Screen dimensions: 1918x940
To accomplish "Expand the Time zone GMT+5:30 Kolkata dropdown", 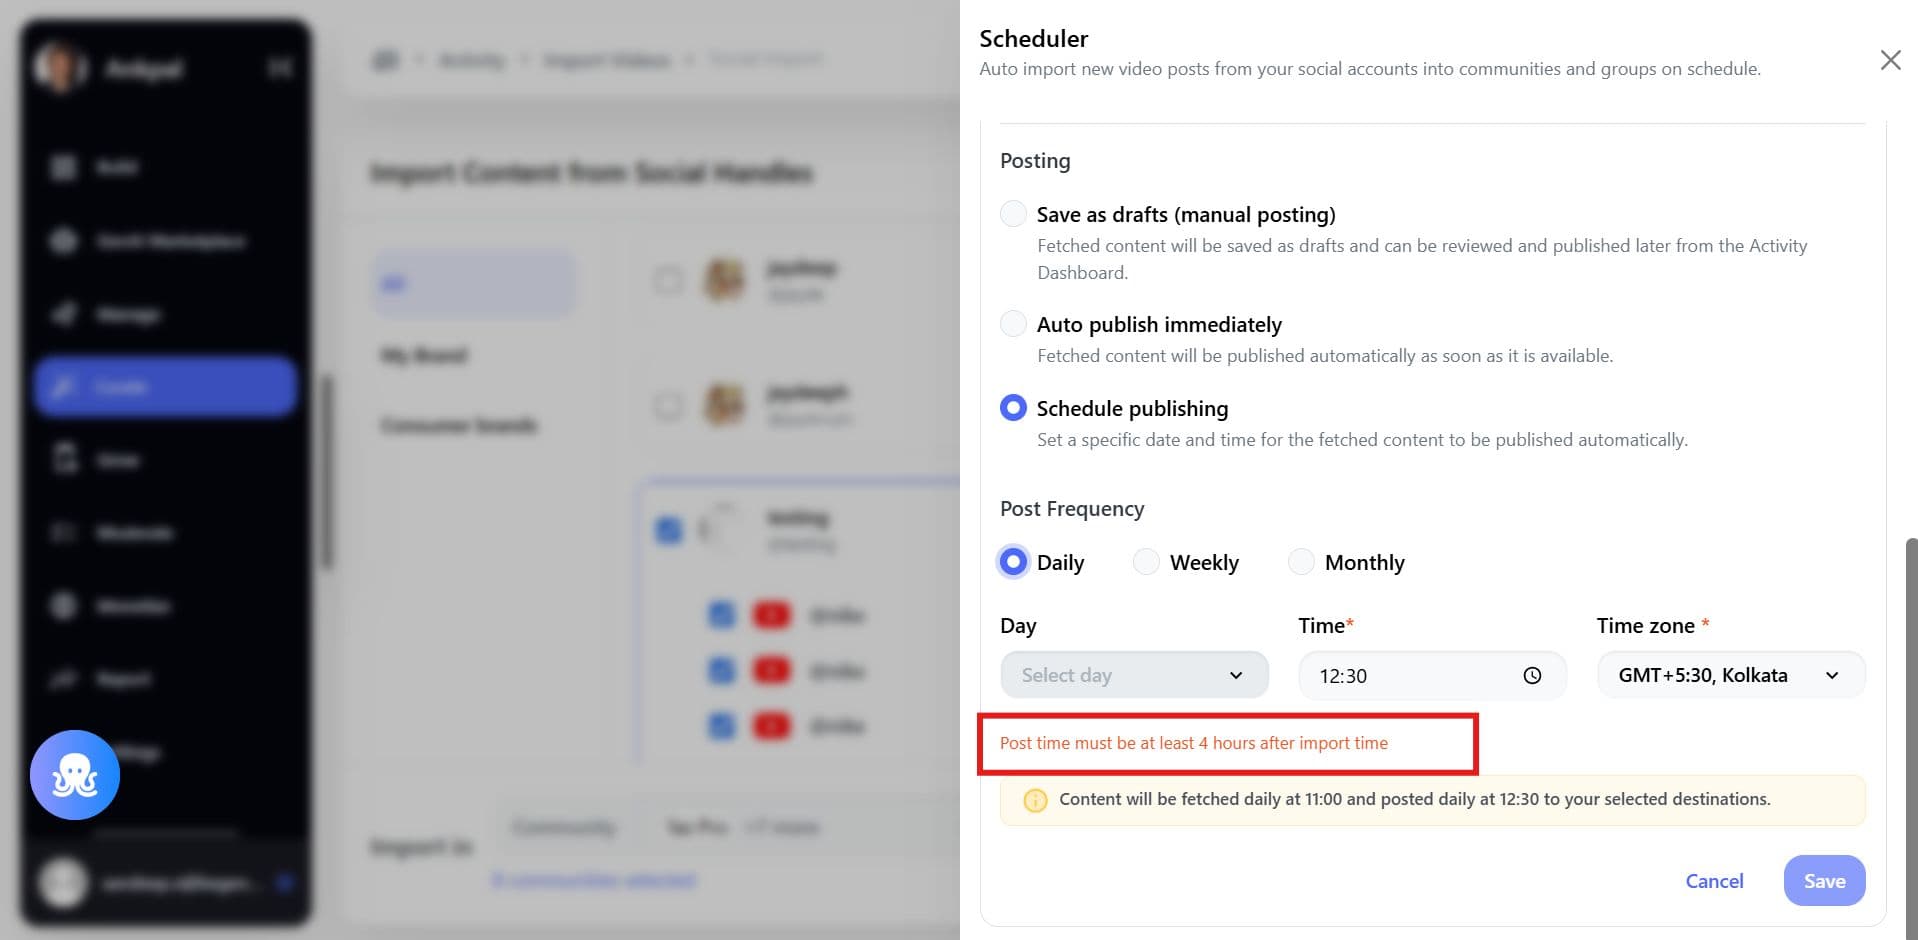I will (1731, 675).
